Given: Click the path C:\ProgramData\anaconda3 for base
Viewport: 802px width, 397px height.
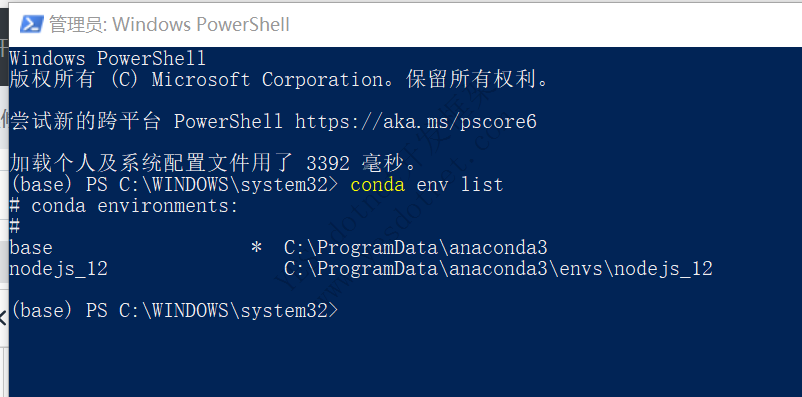Looking at the screenshot, I should (415, 248).
